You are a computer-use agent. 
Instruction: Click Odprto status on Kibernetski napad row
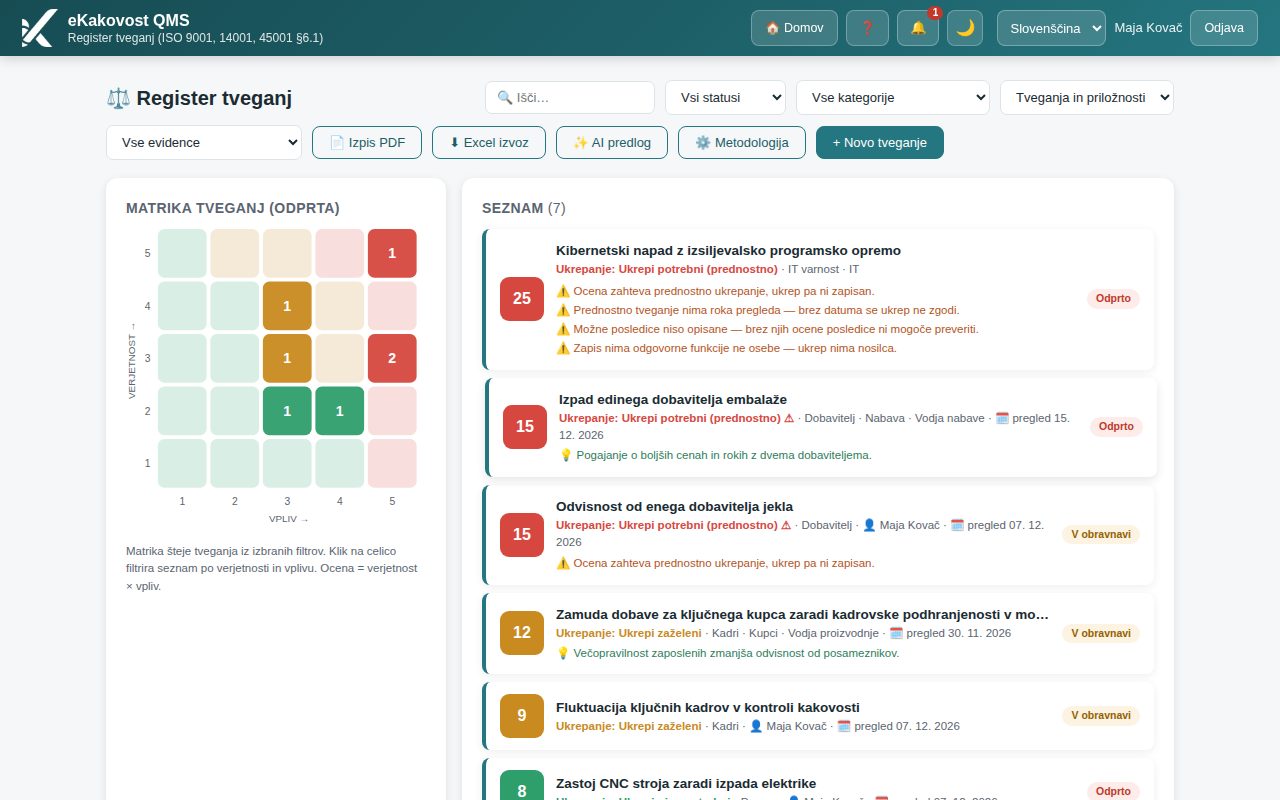pyautogui.click(x=1113, y=299)
